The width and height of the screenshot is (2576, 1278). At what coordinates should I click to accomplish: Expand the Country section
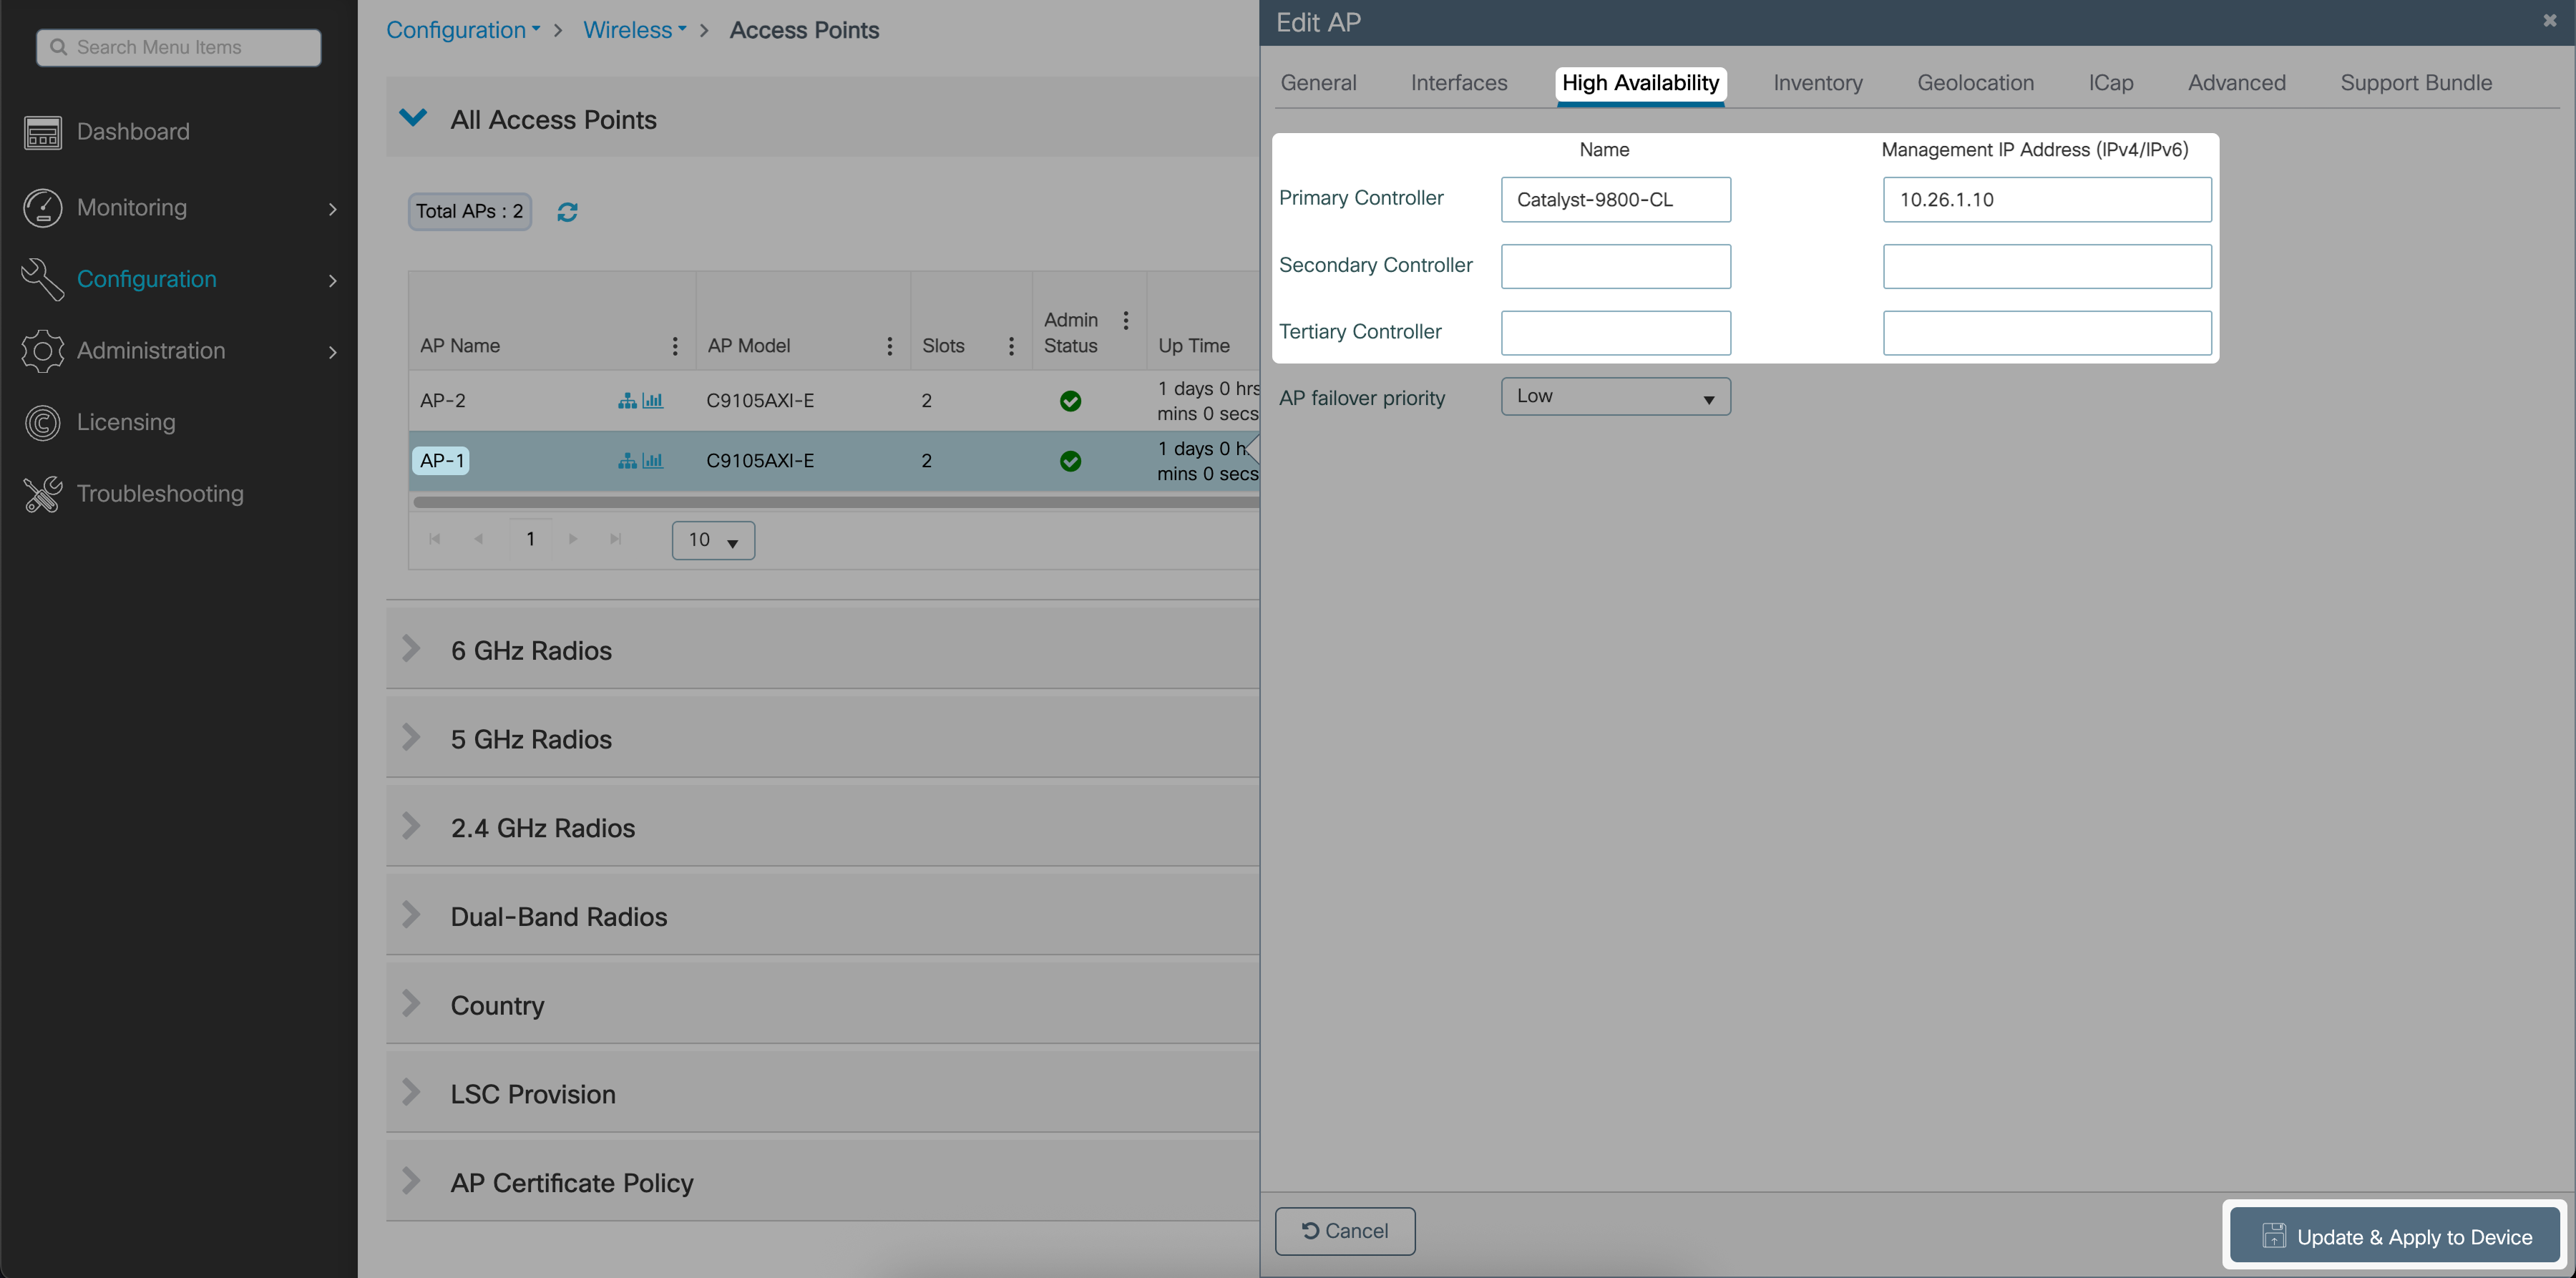(411, 1005)
